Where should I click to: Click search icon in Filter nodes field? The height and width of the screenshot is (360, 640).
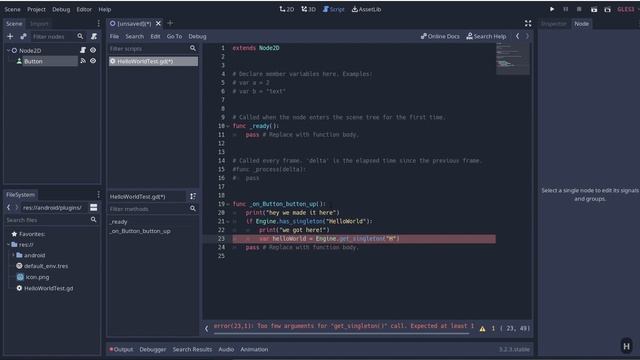(x=80, y=36)
